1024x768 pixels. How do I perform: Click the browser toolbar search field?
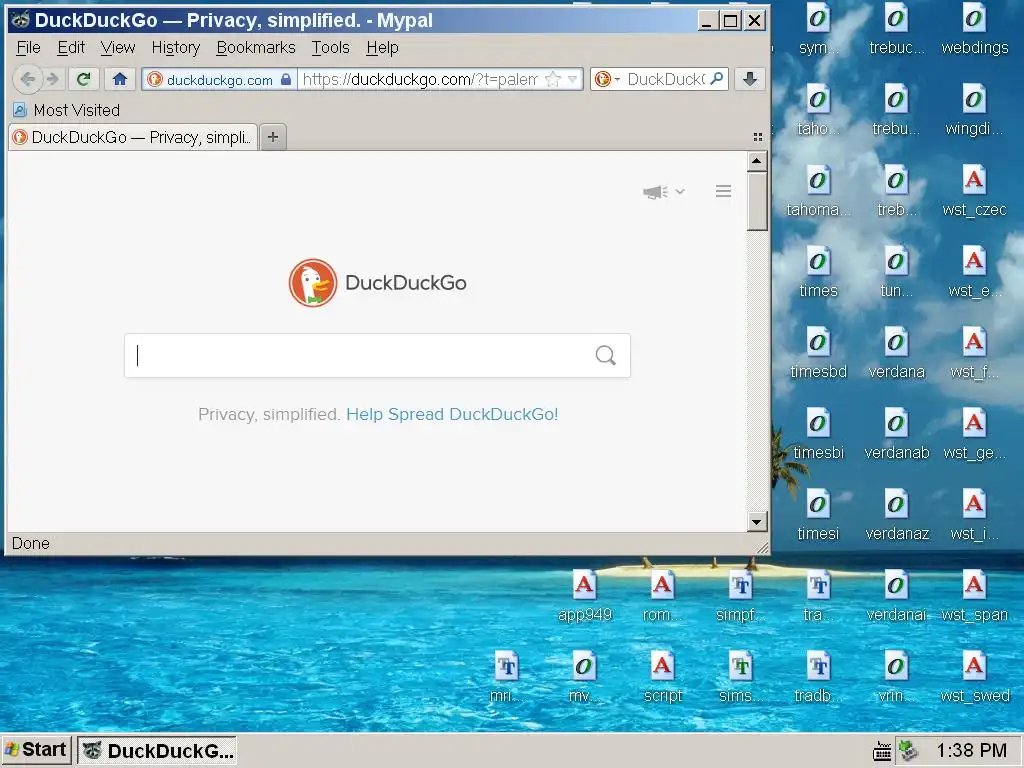tap(666, 80)
